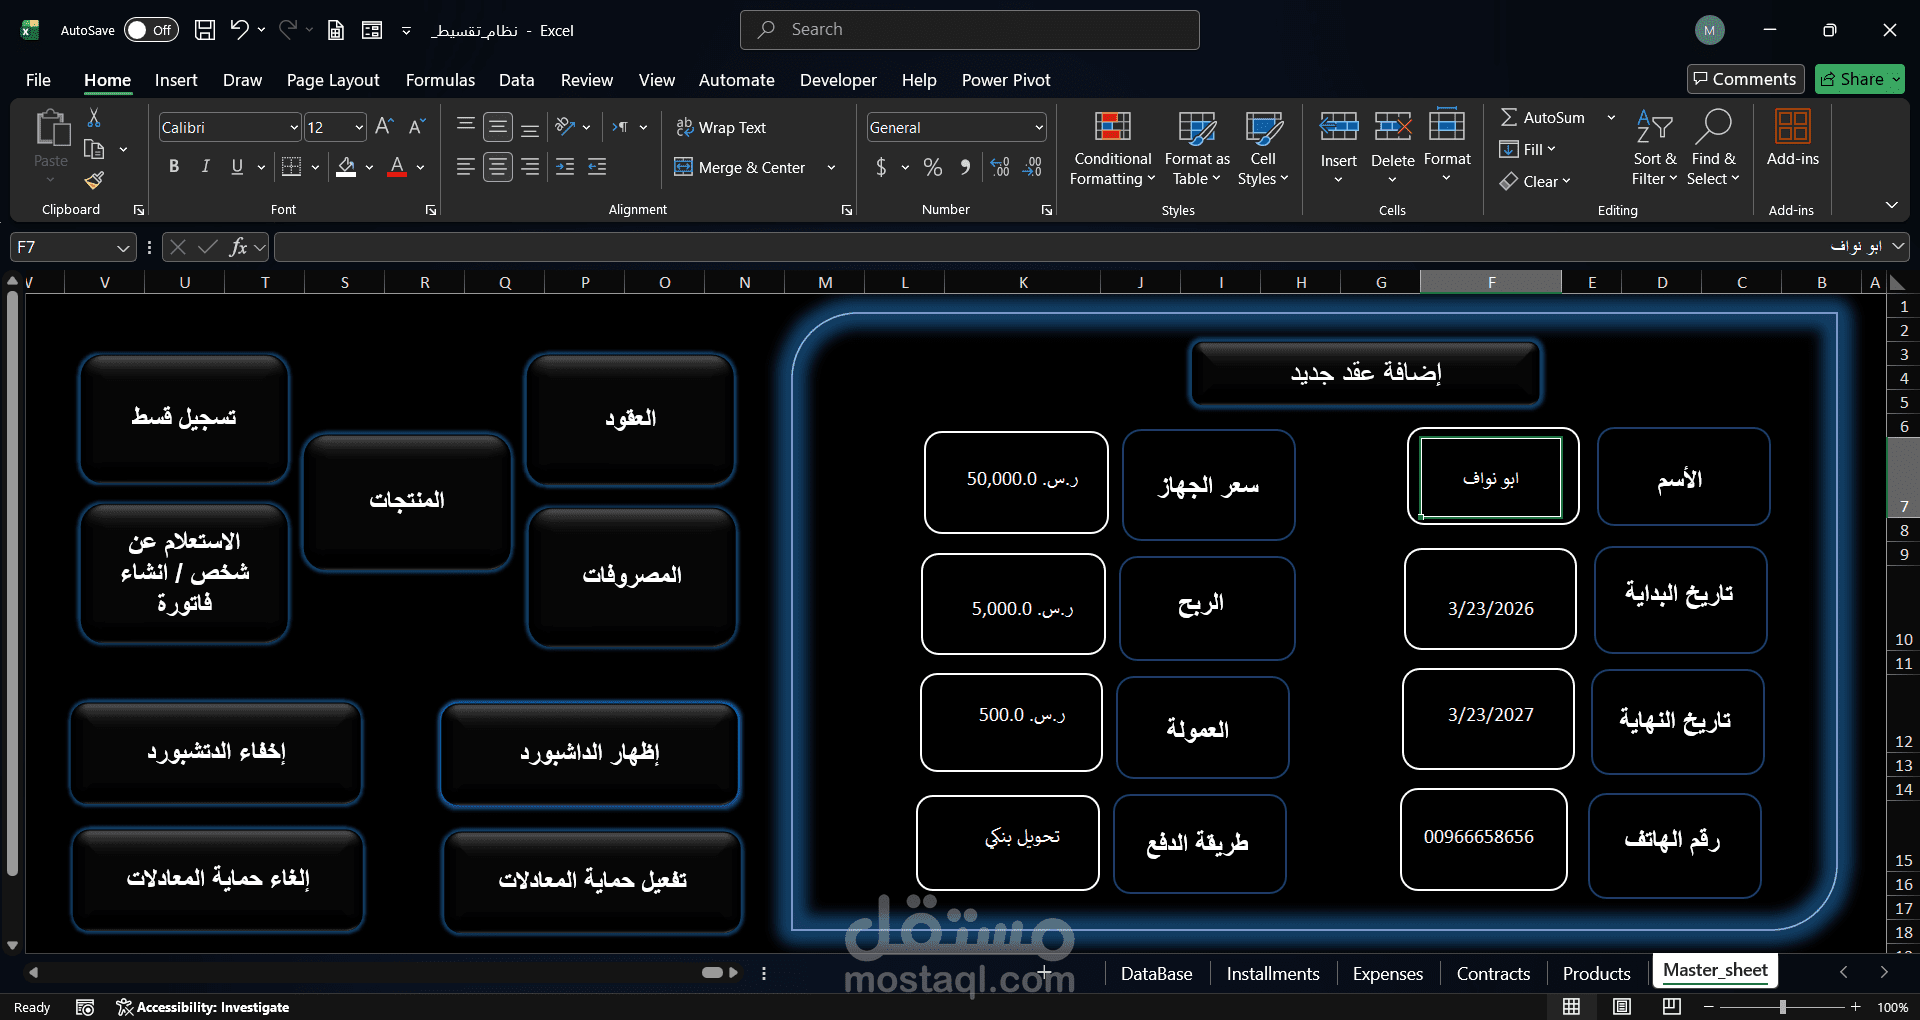Click the Format as Table icon
The image size is (1920, 1020).
(x=1196, y=148)
